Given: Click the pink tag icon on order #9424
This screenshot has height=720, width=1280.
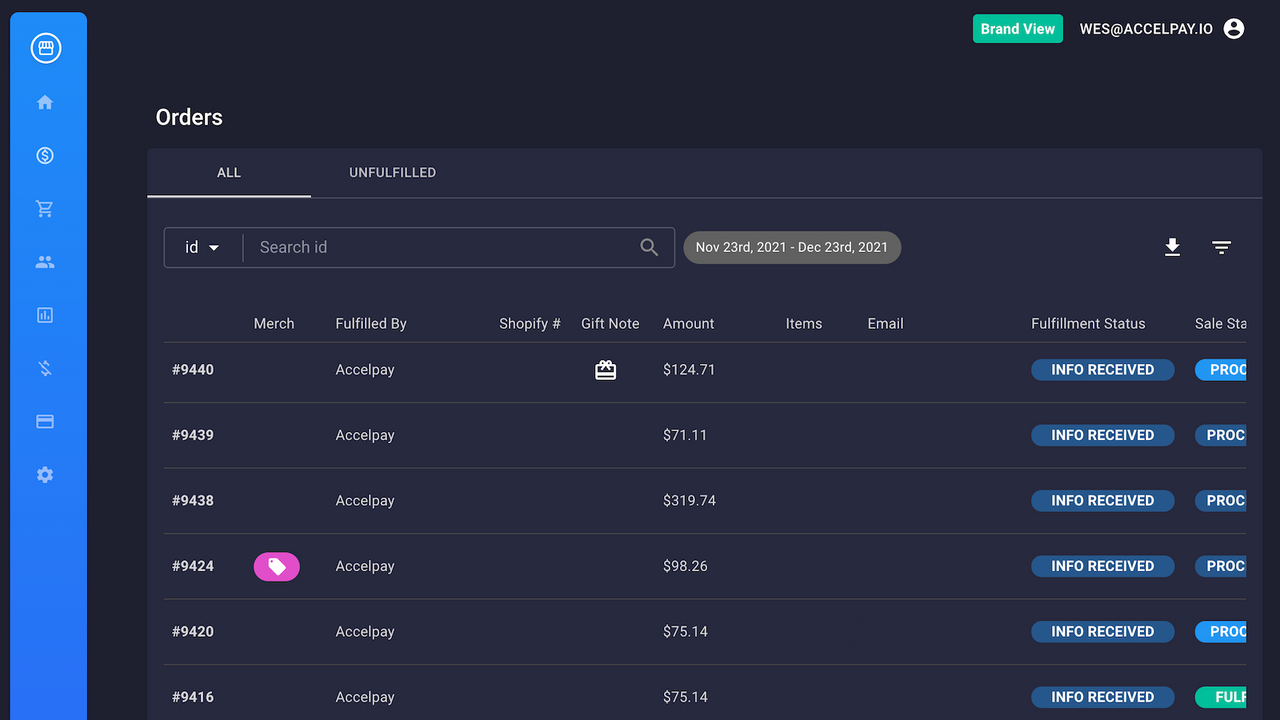Looking at the screenshot, I should (276, 566).
